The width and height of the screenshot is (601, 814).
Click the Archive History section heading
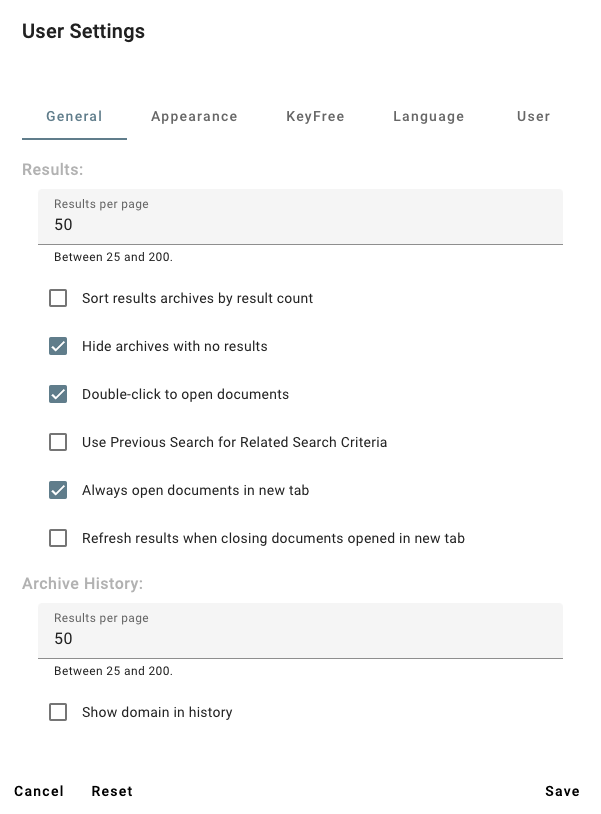point(83,583)
